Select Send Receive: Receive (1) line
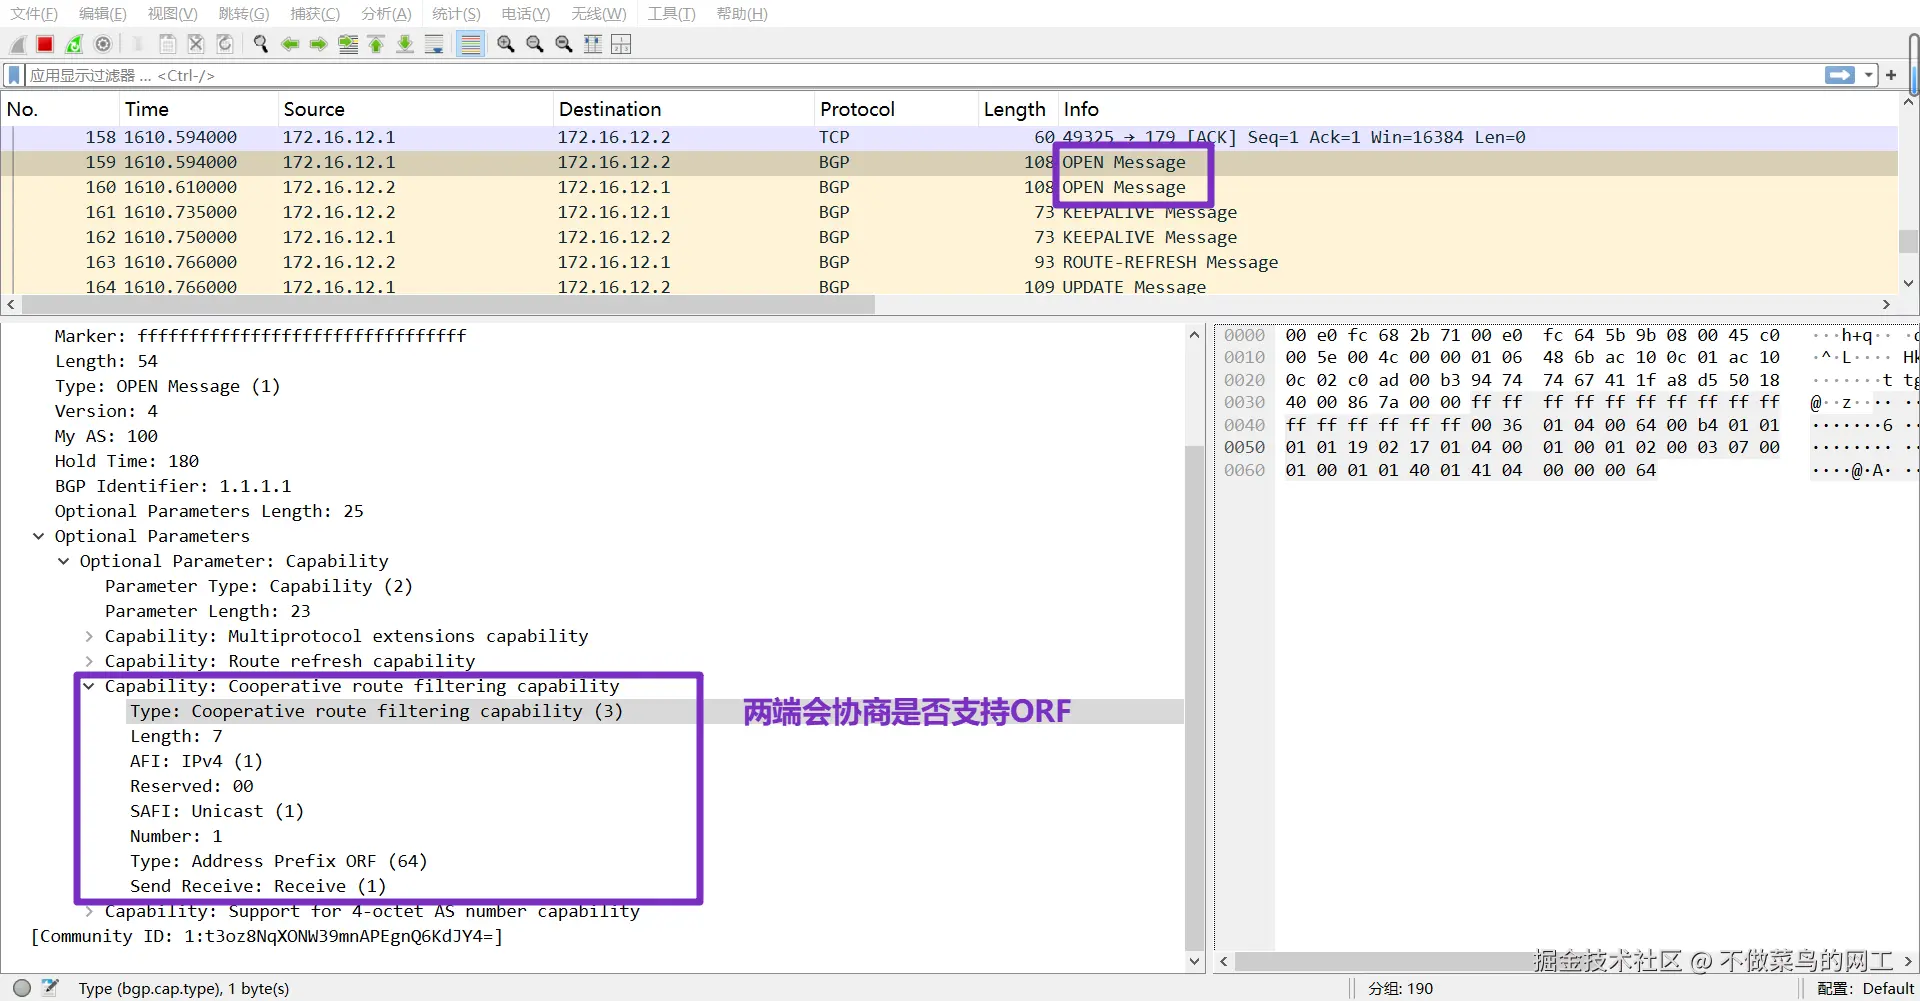 coord(258,886)
